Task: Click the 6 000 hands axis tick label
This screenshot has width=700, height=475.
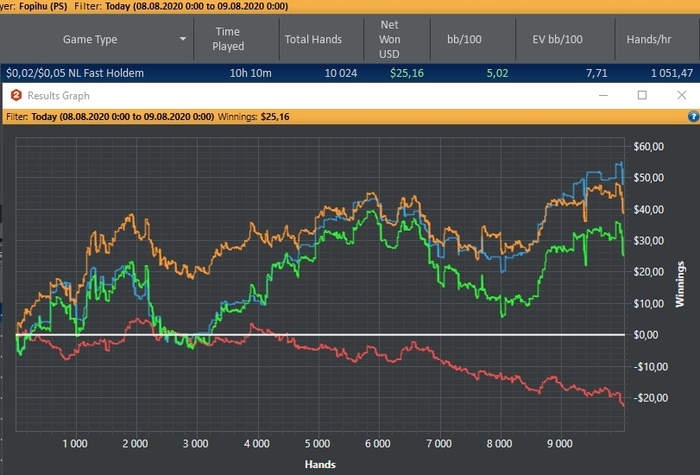Action: [x=378, y=444]
